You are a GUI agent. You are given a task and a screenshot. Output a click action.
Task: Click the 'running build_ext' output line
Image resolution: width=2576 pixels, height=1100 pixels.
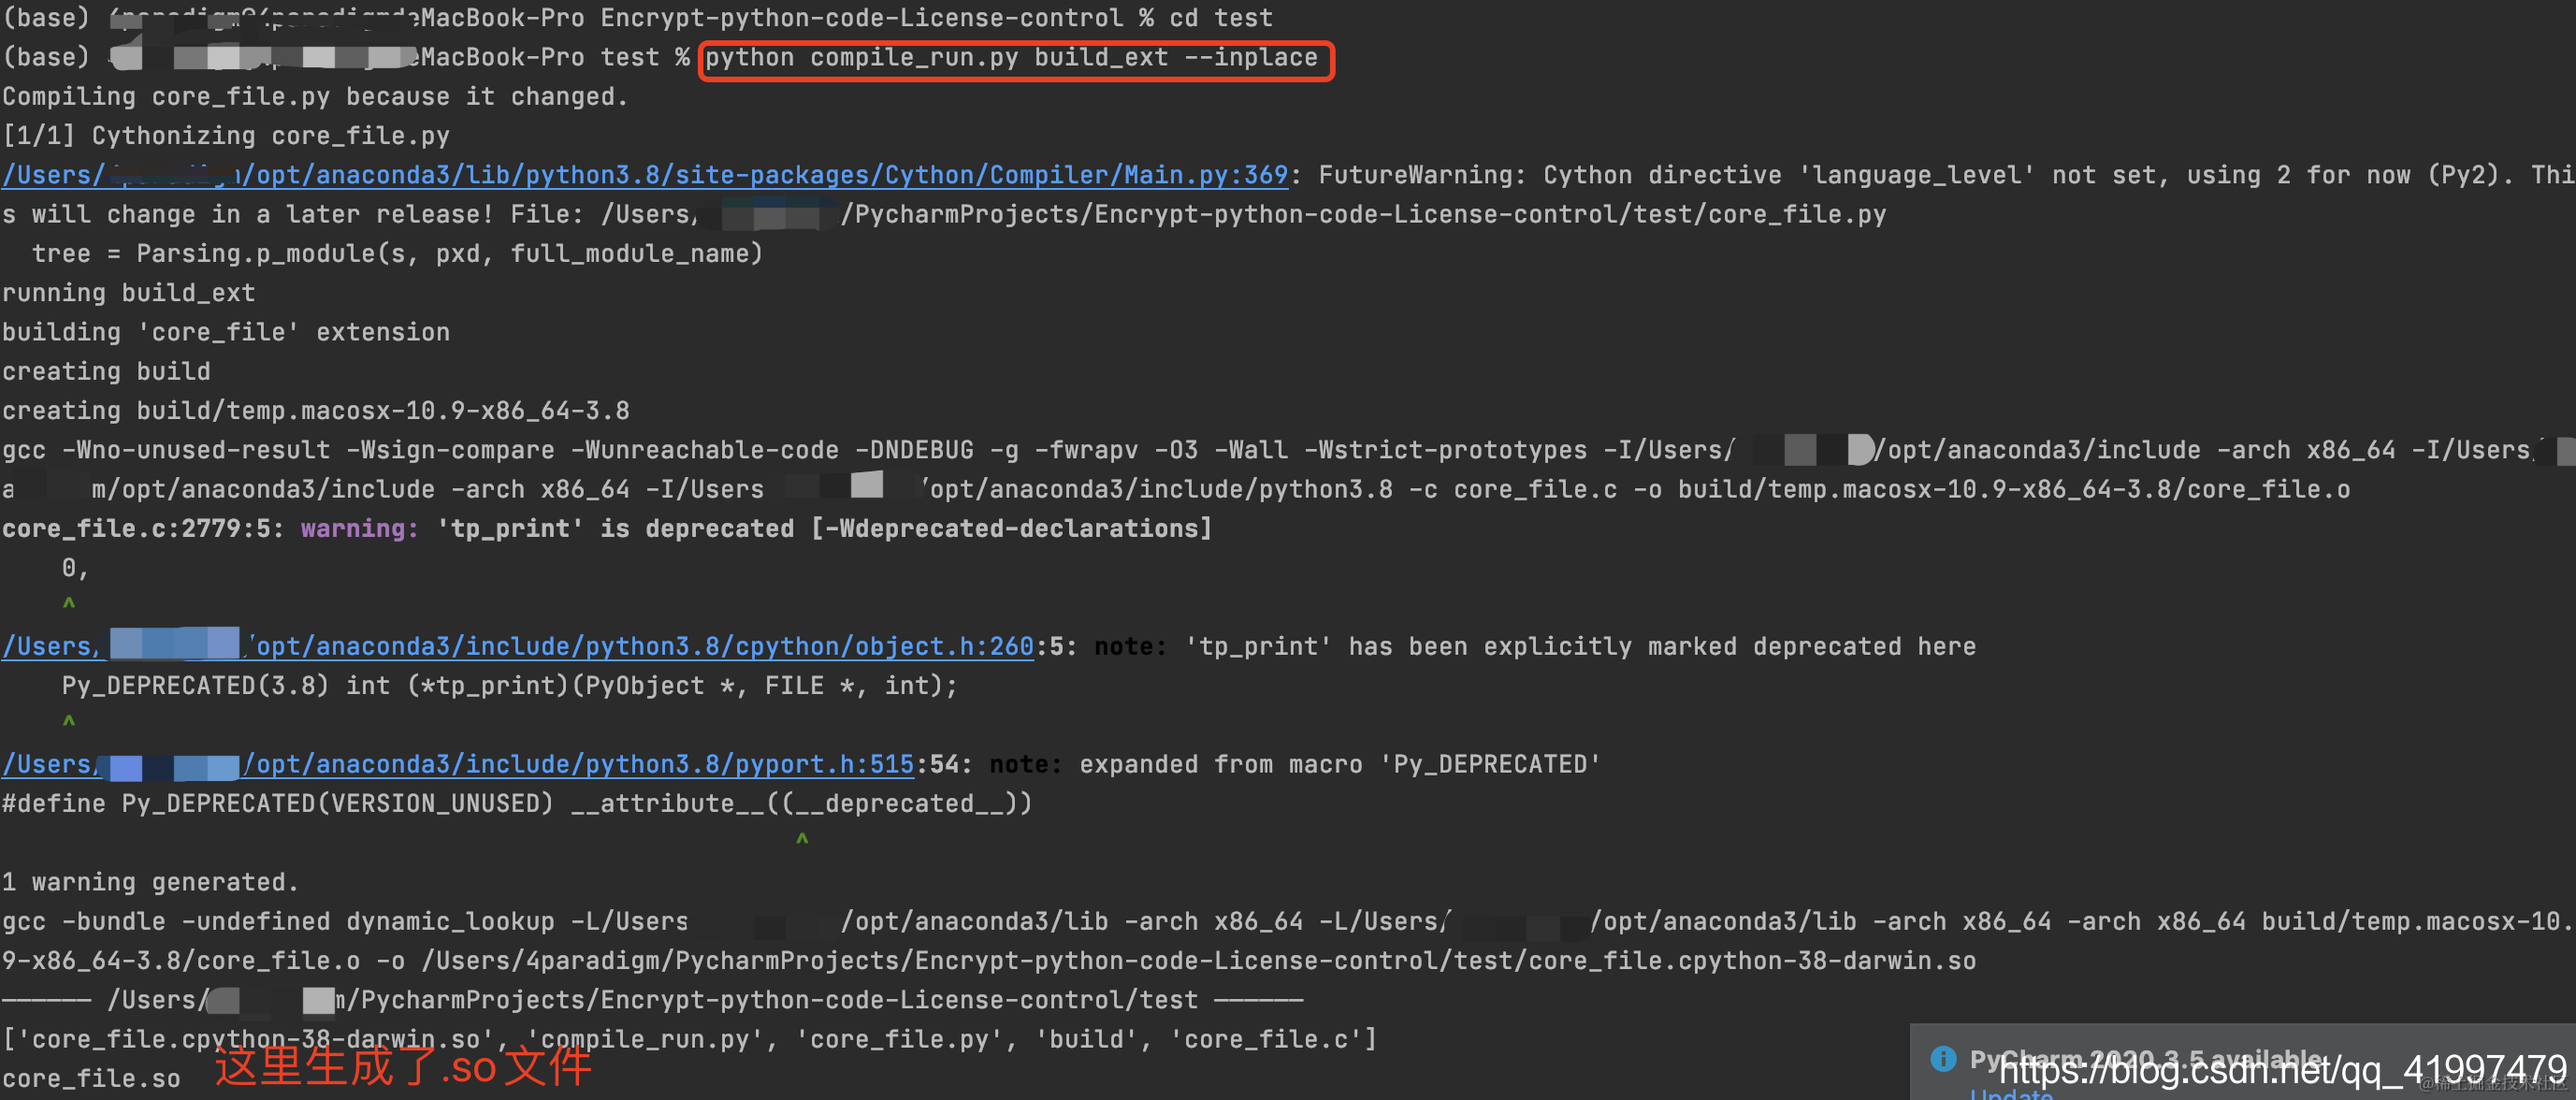(x=129, y=293)
